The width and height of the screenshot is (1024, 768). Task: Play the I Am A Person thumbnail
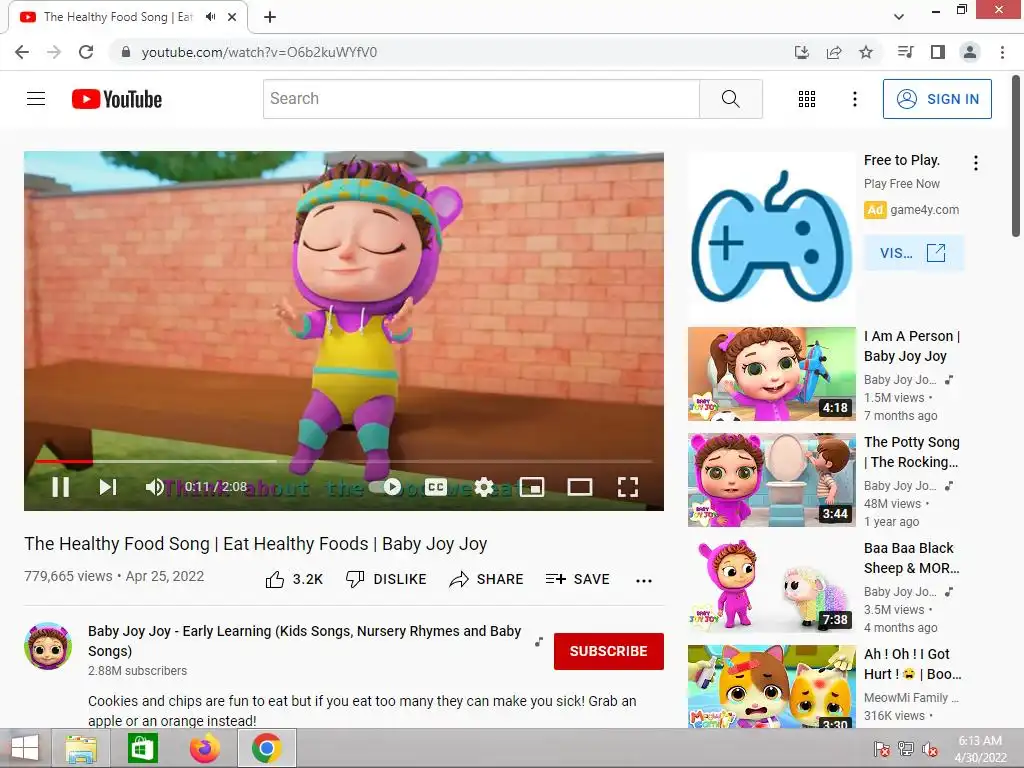click(771, 374)
